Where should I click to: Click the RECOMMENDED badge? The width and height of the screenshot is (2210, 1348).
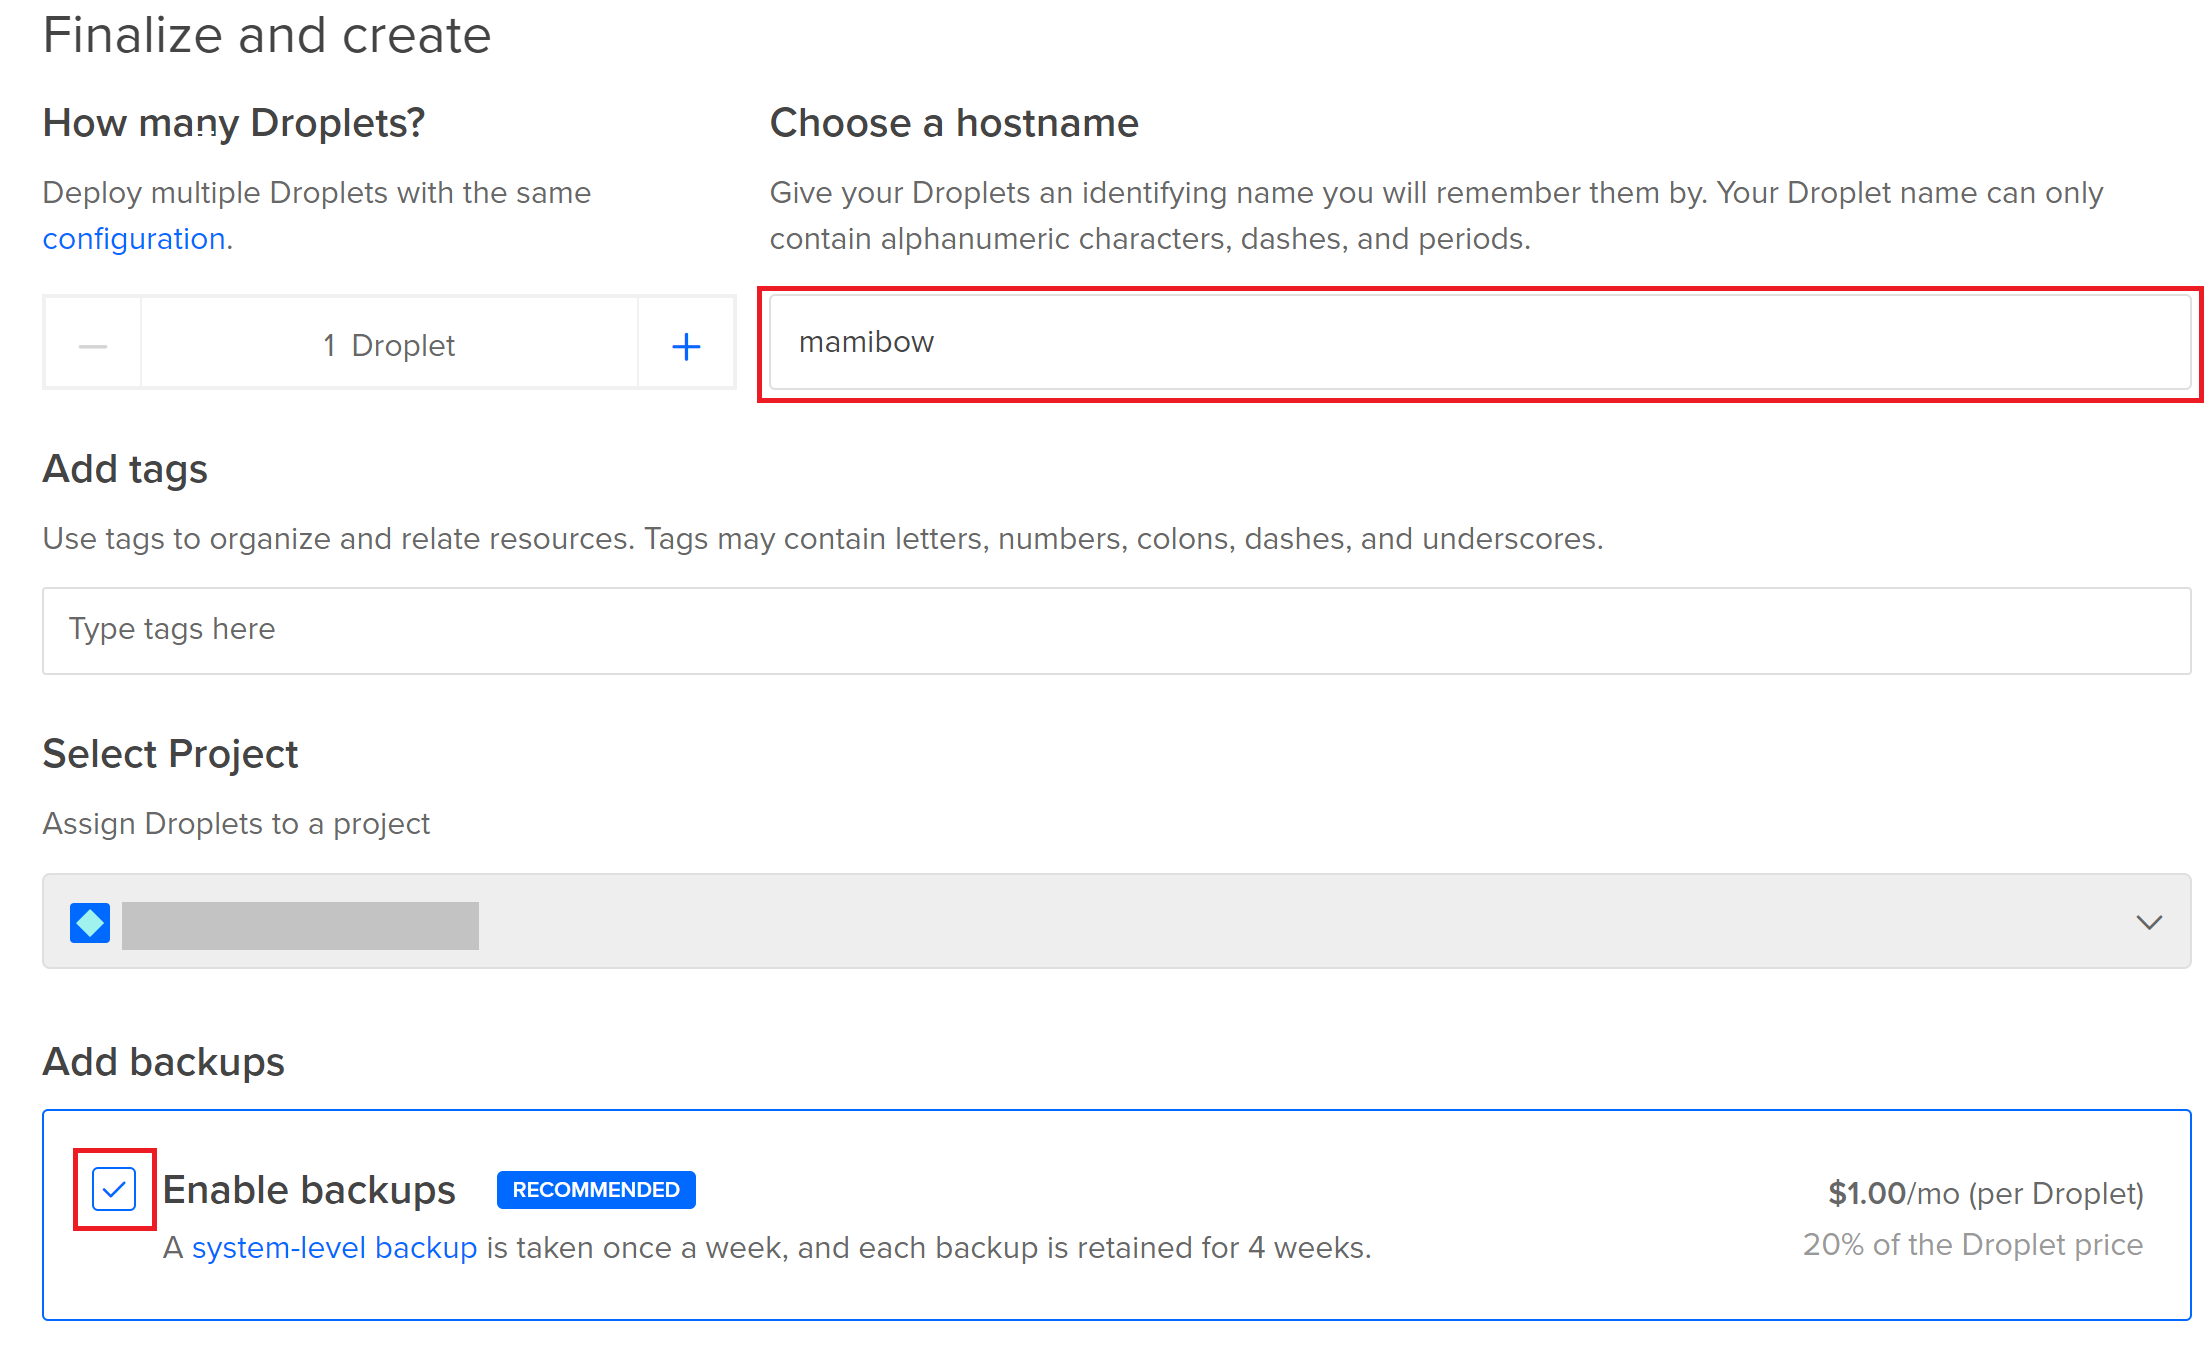point(596,1190)
